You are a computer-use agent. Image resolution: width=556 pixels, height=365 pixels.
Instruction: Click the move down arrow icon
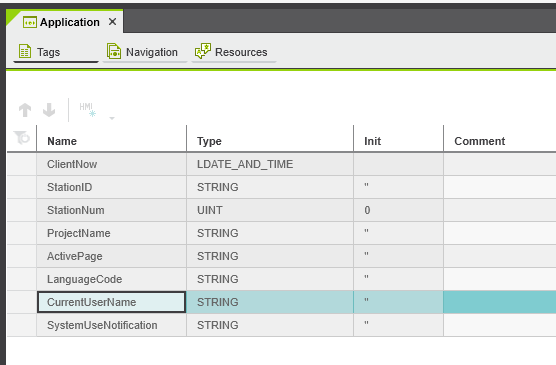49,110
